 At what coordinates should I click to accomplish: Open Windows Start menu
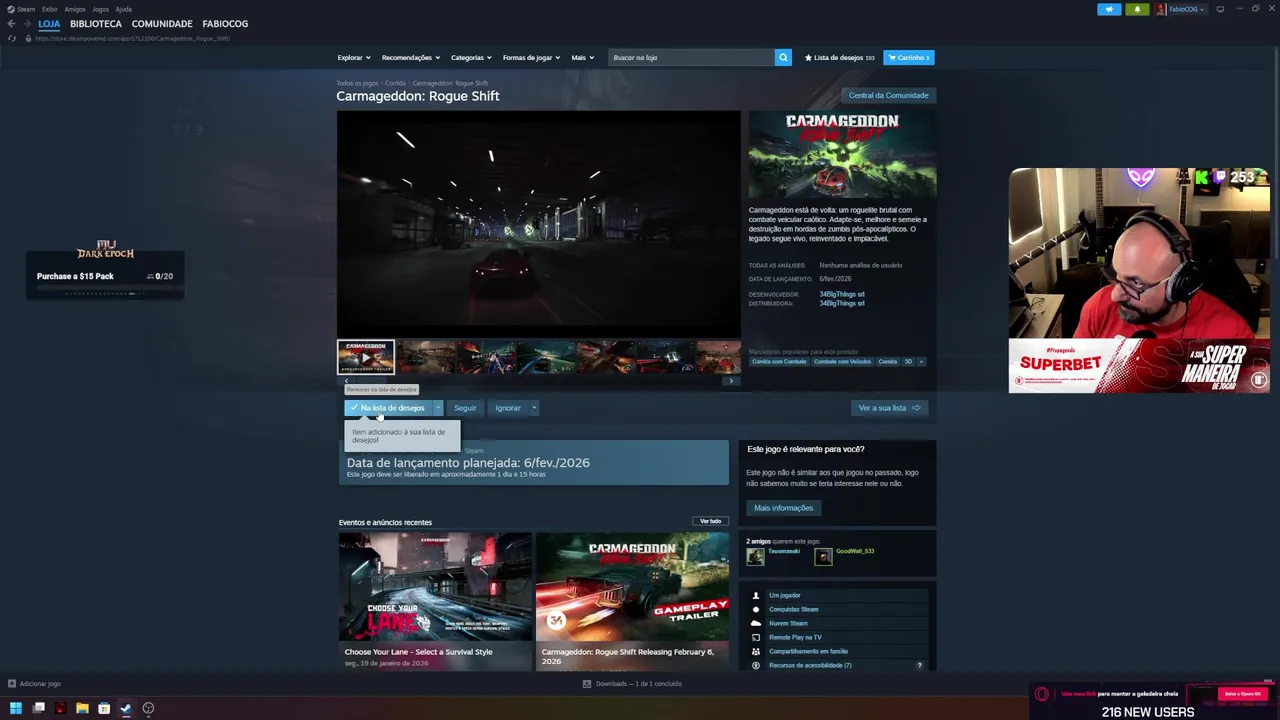tap(15, 708)
